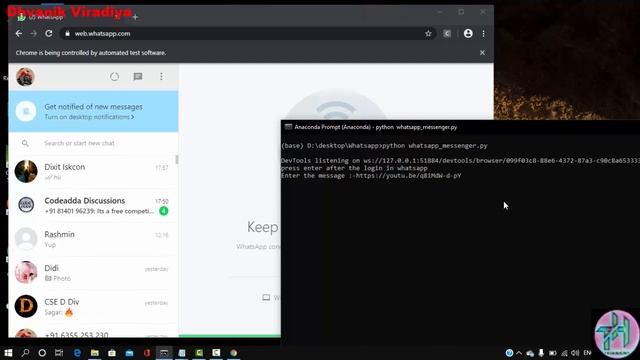Open the Didi chat
This screenshot has width=640, height=360.
point(93,273)
